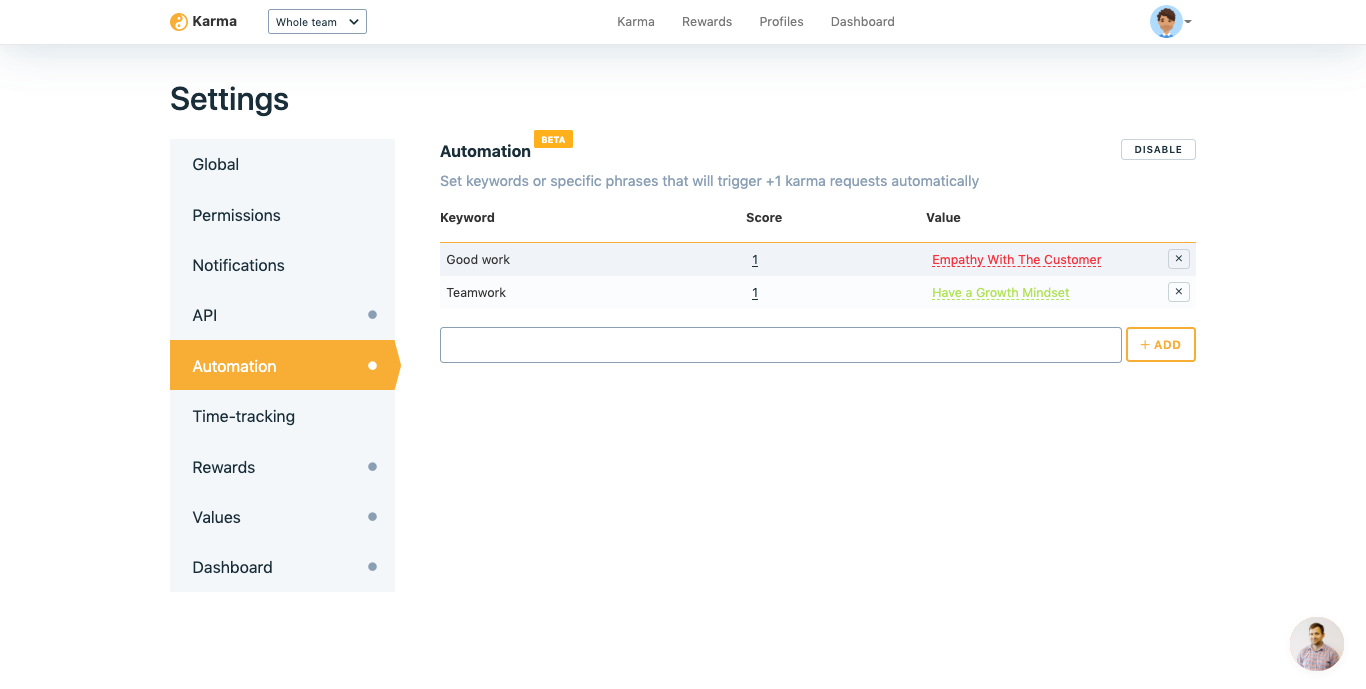Image resolution: width=1366 pixels, height=689 pixels.
Task: Open the Whole team dropdown
Action: click(x=317, y=22)
